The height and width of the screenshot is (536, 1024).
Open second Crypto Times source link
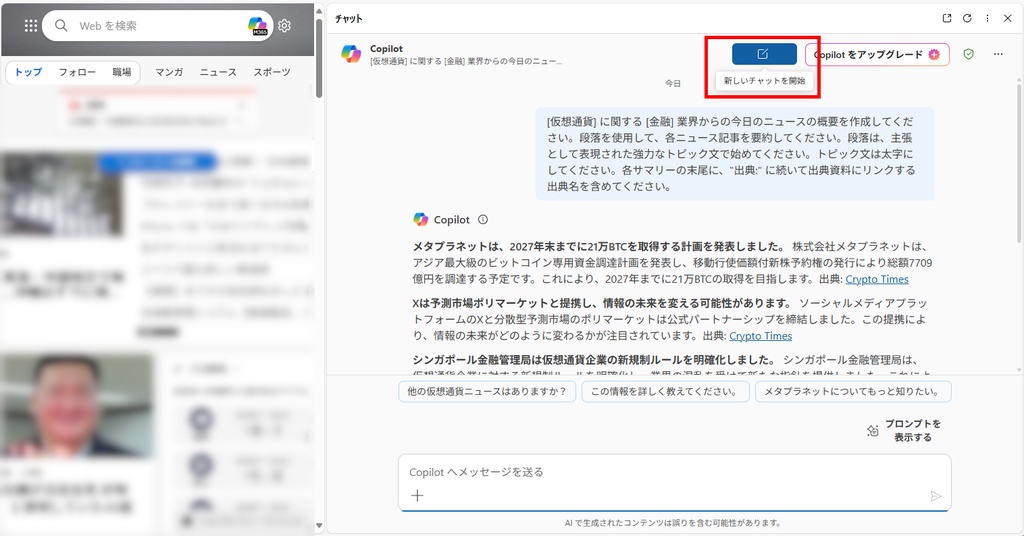[760, 336]
